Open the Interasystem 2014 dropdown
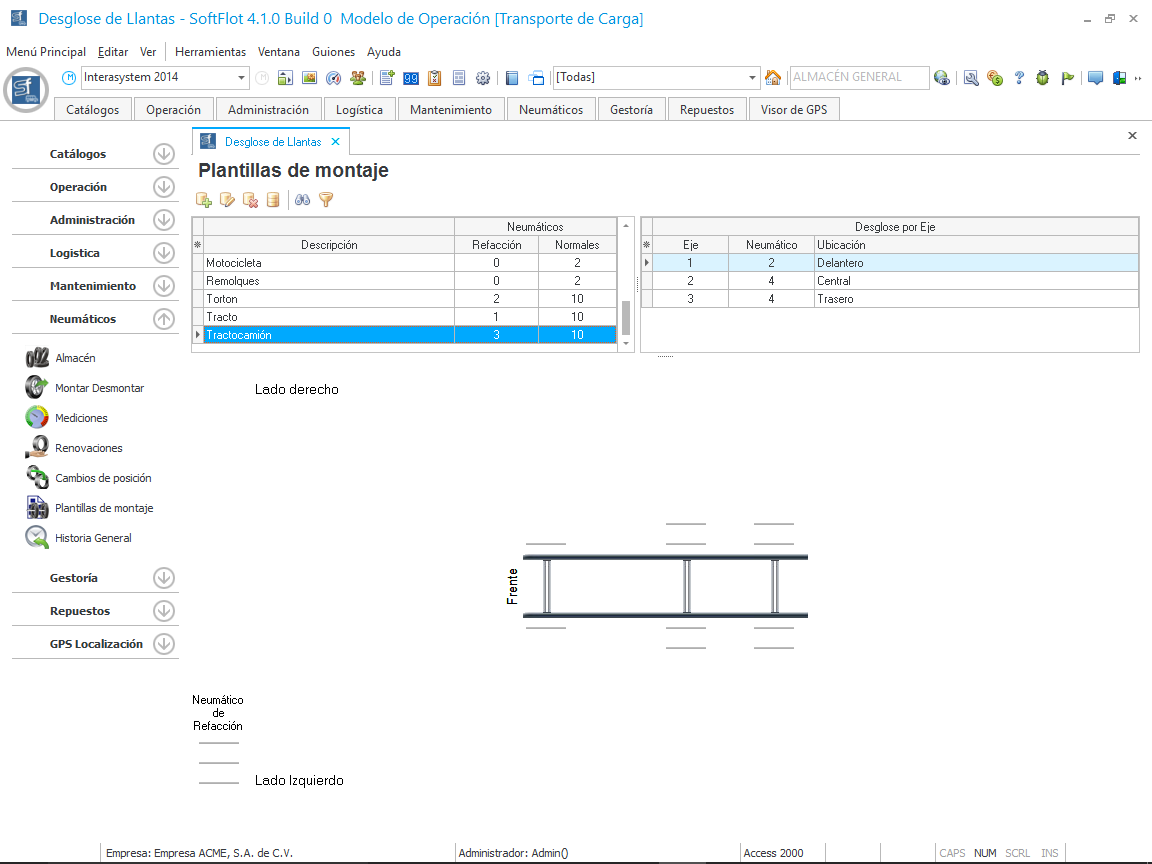 point(242,78)
